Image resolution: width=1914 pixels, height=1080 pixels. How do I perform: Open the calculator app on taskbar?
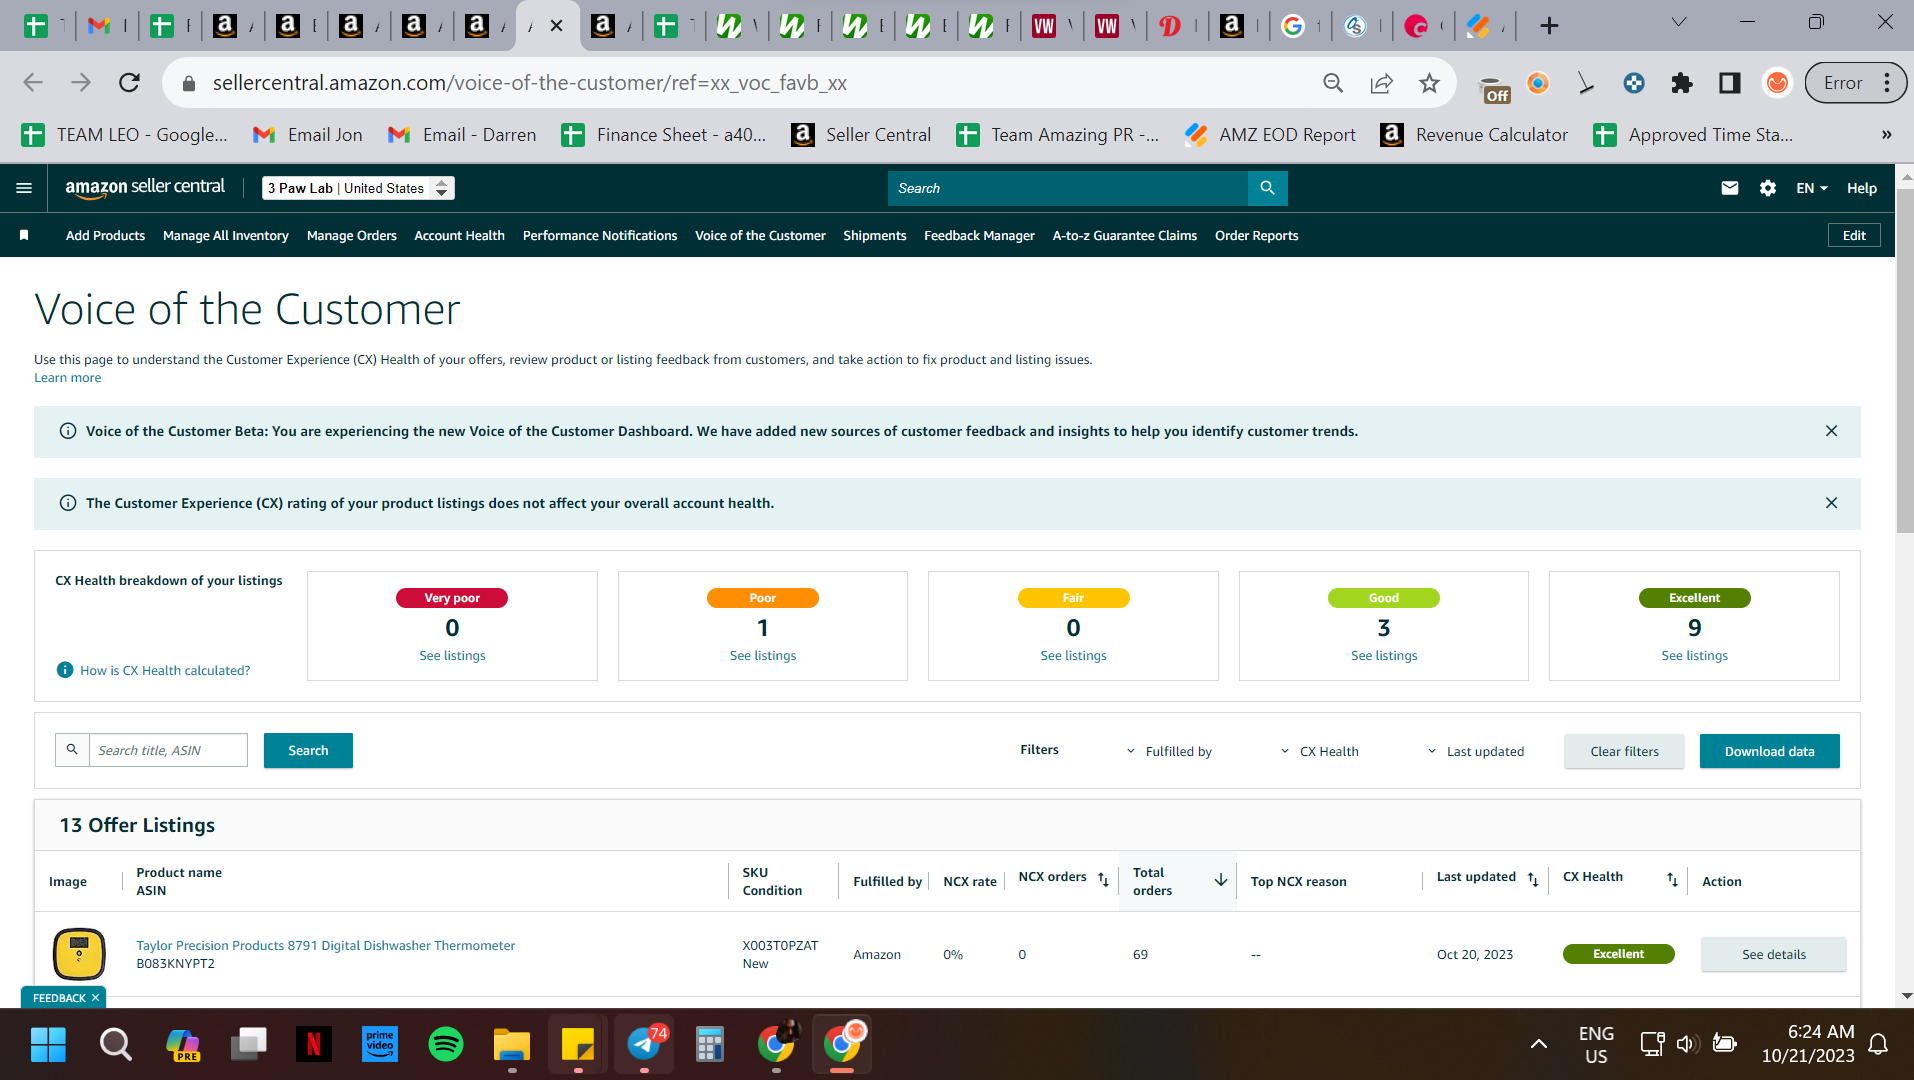[710, 1044]
